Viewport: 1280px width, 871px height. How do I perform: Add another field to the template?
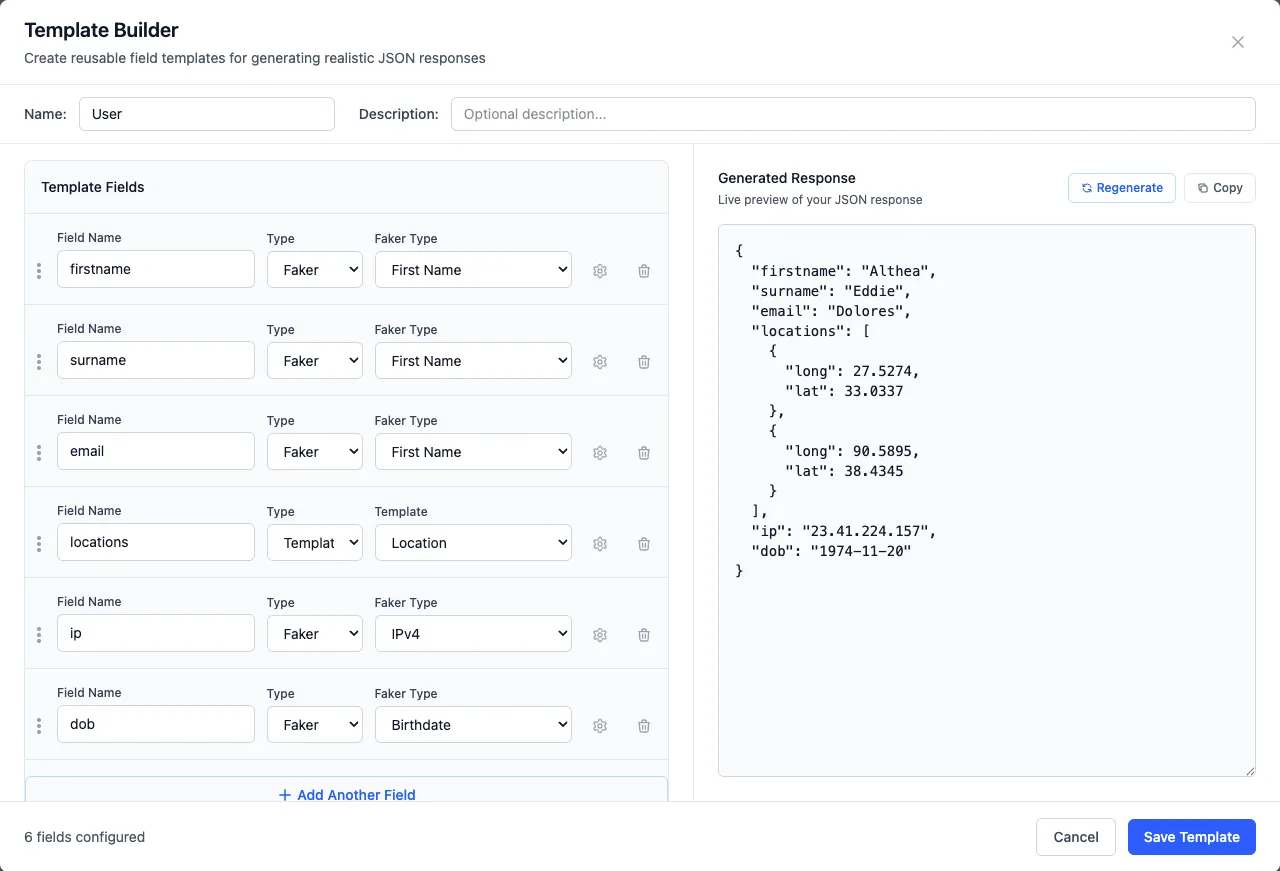pyautogui.click(x=346, y=794)
